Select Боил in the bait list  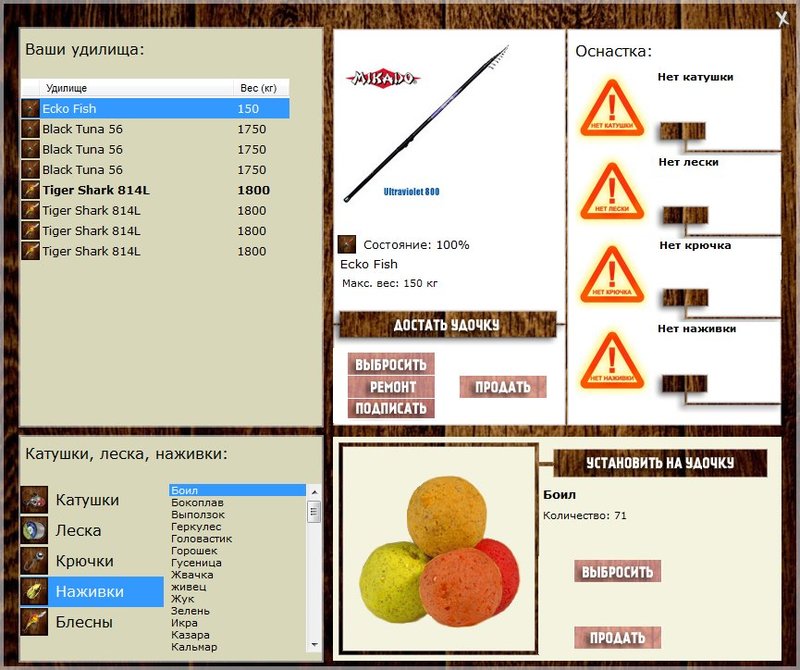click(x=237, y=490)
